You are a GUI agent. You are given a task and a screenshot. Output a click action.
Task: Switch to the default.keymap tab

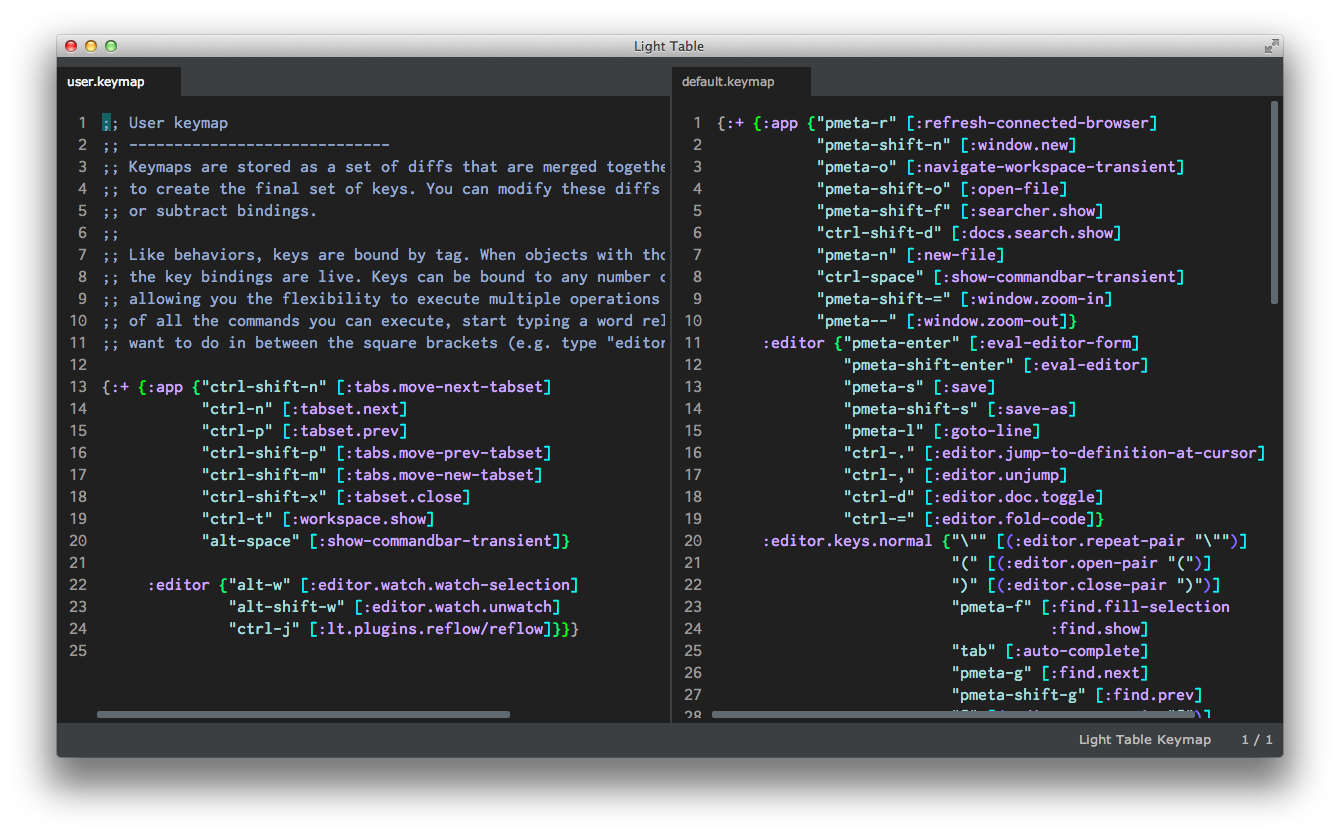tap(728, 82)
